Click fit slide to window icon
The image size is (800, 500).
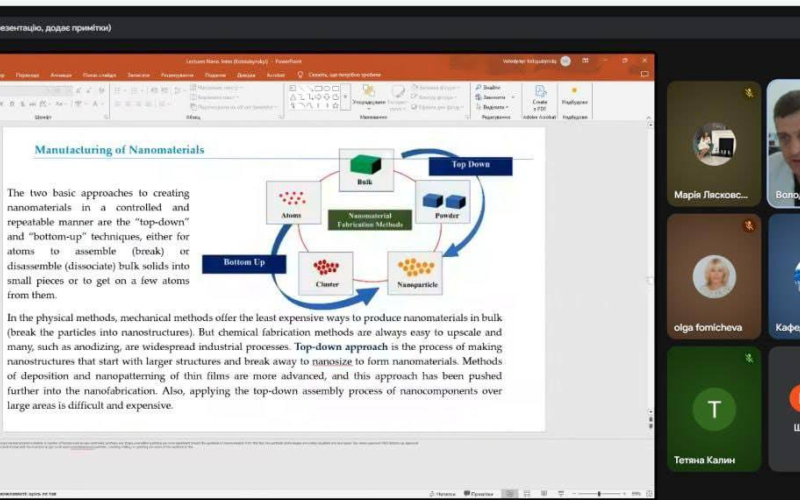pyautogui.click(x=649, y=493)
